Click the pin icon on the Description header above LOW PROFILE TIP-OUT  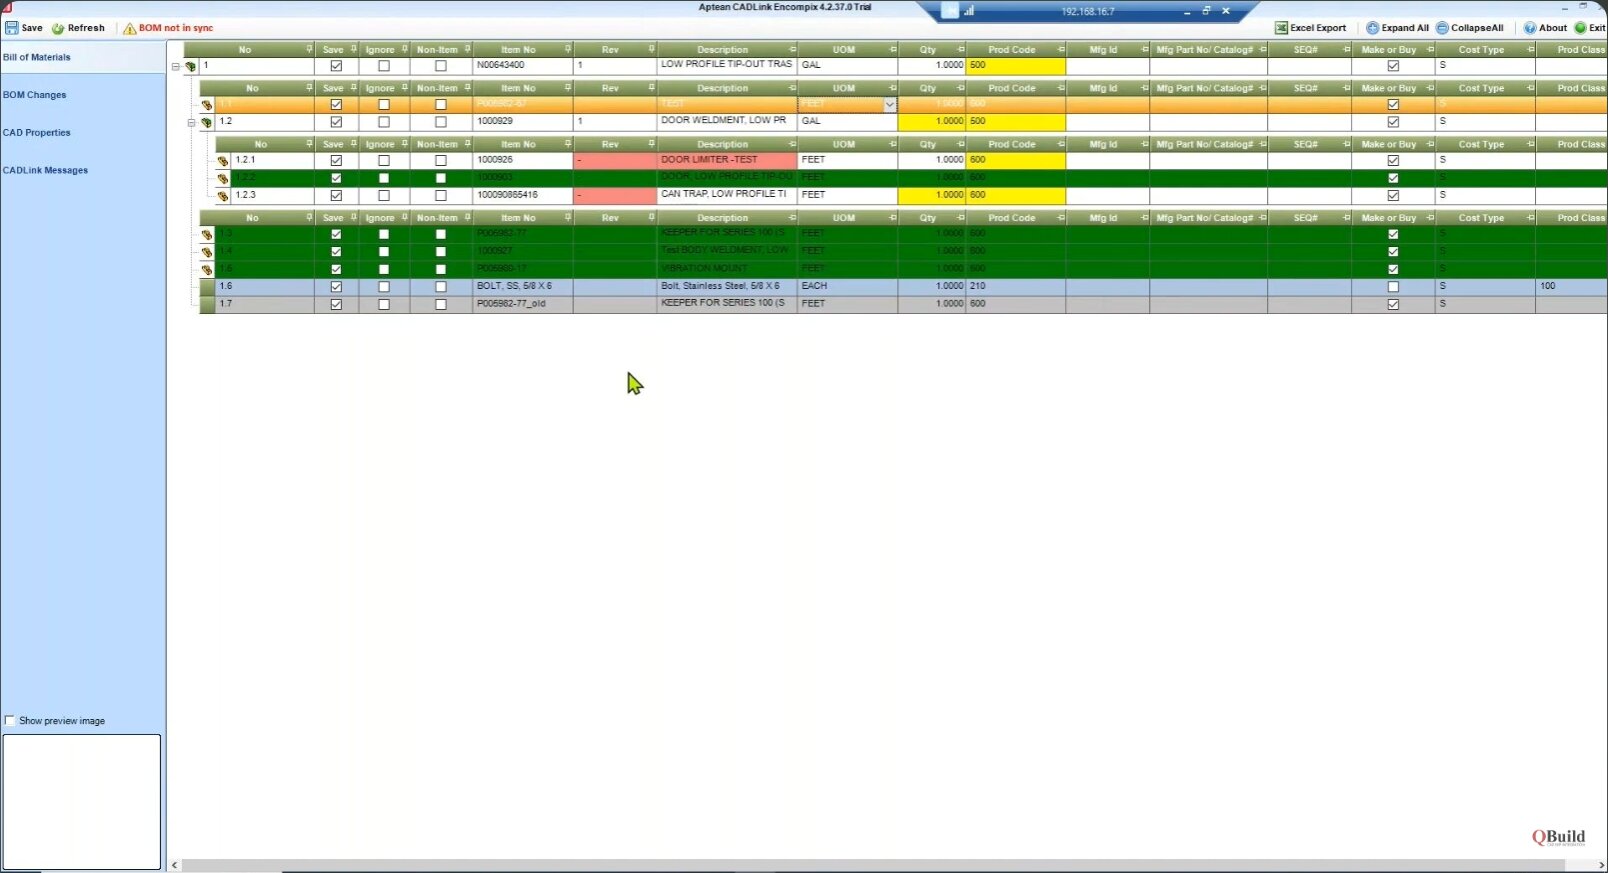[x=793, y=49]
